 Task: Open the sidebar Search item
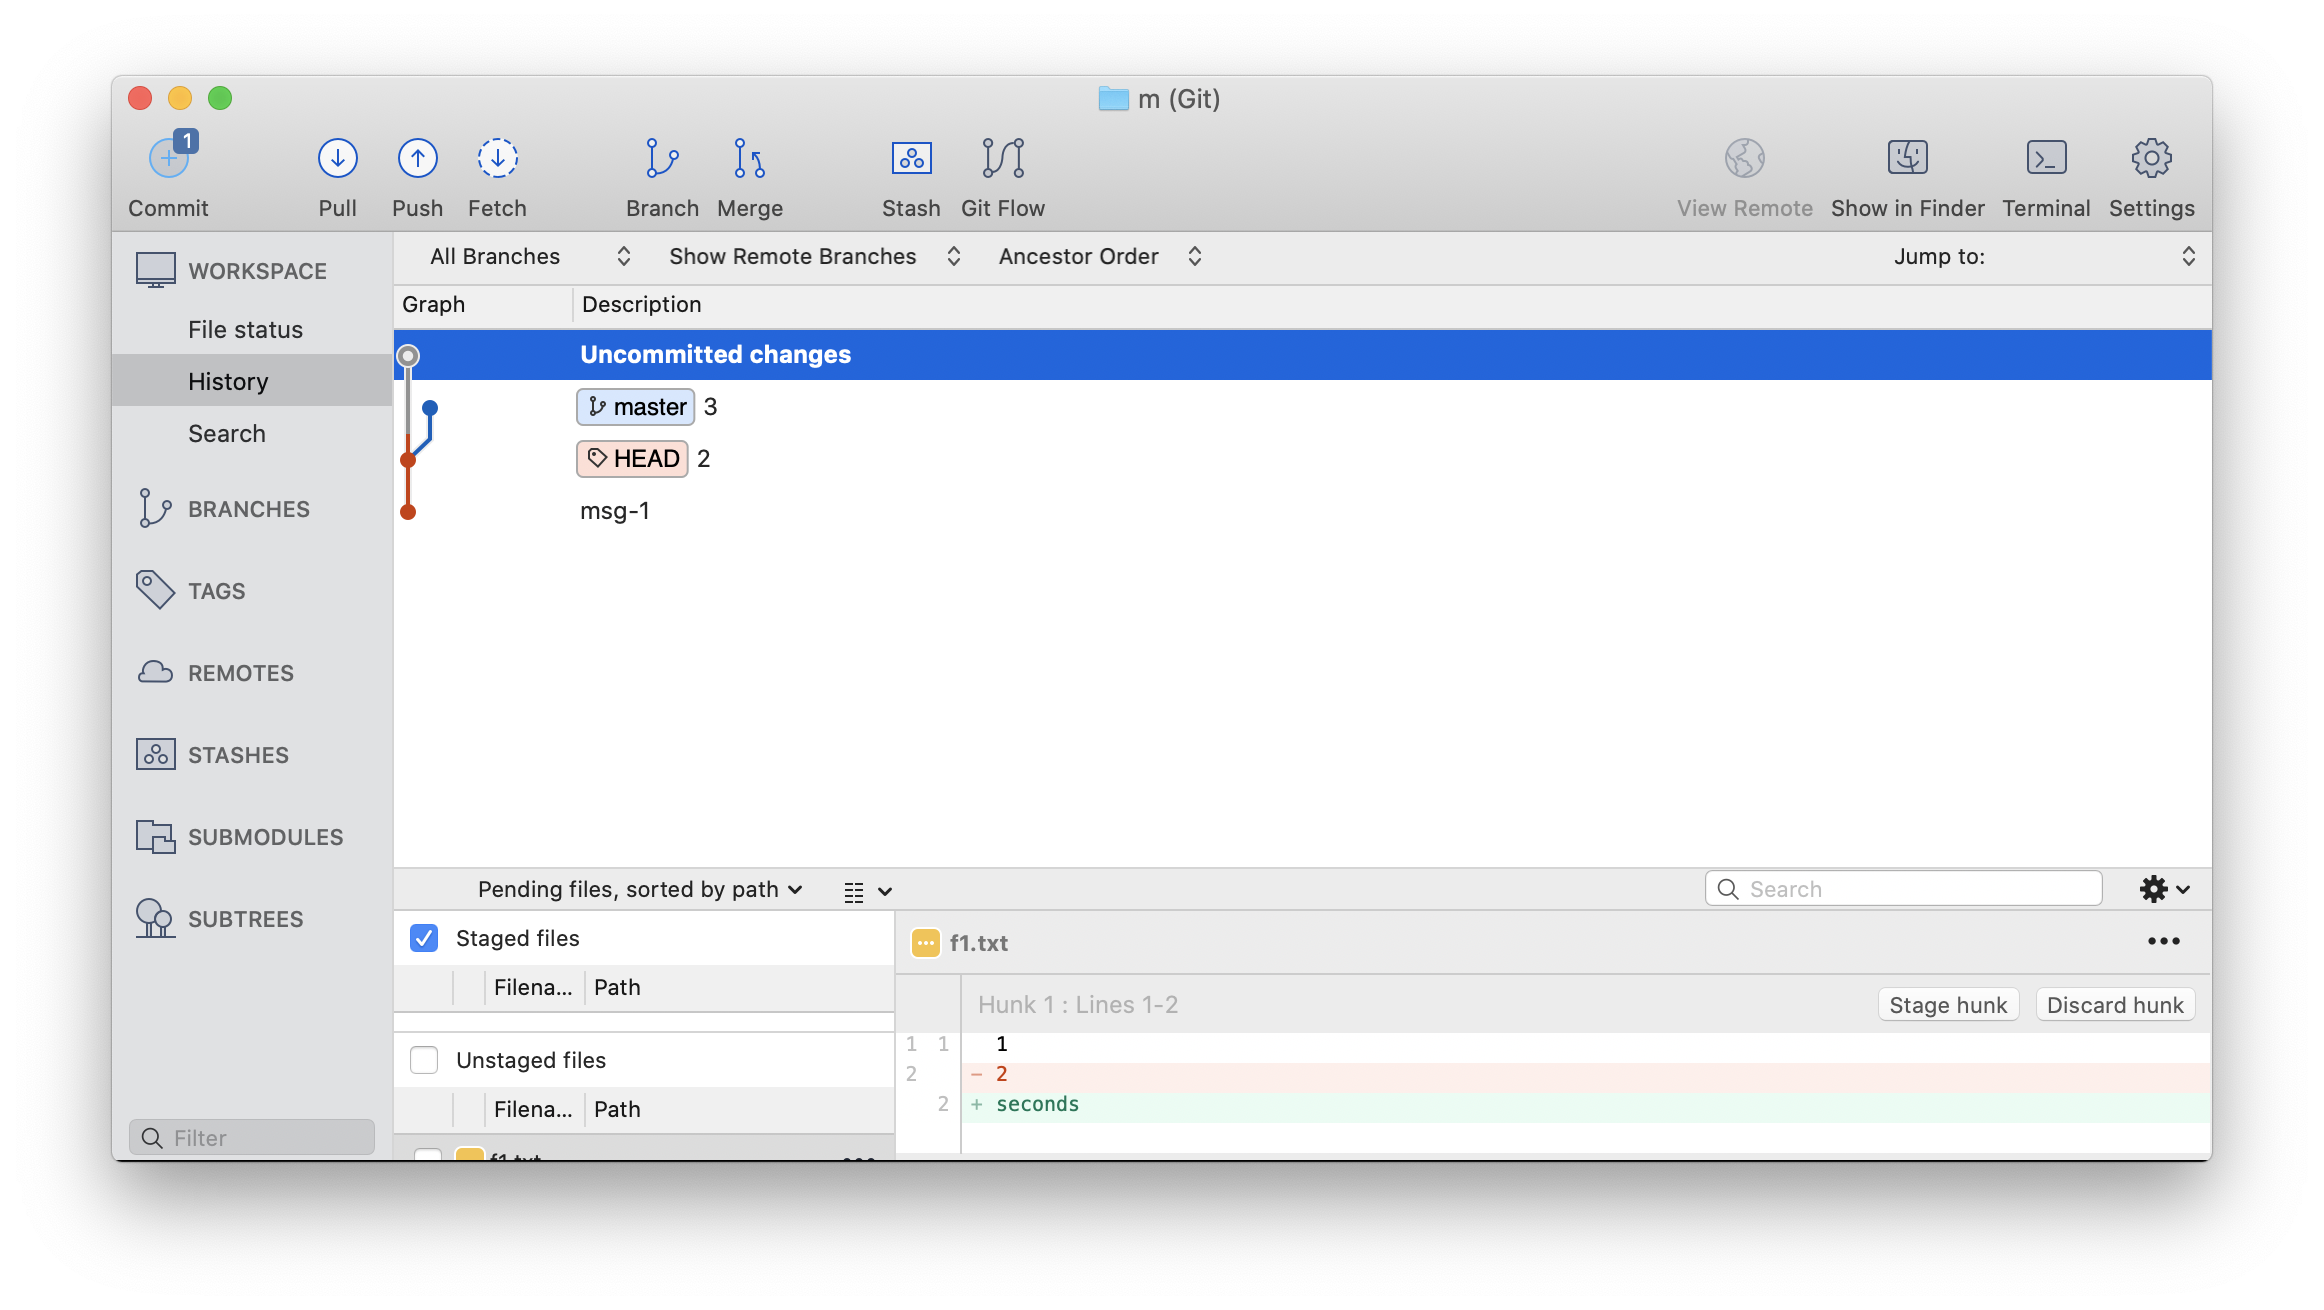(x=227, y=434)
